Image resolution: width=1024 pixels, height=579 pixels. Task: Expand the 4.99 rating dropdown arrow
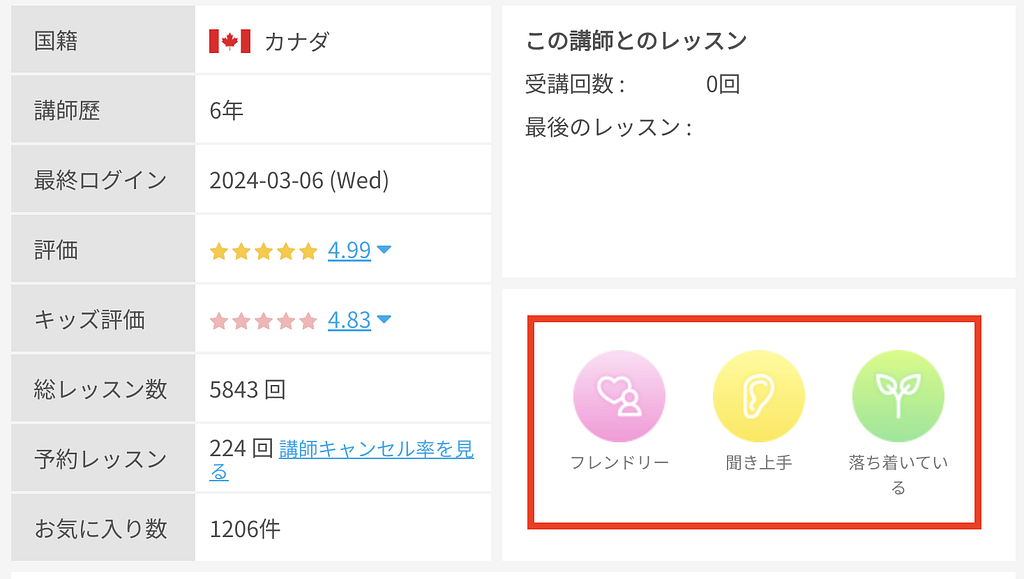point(384,250)
